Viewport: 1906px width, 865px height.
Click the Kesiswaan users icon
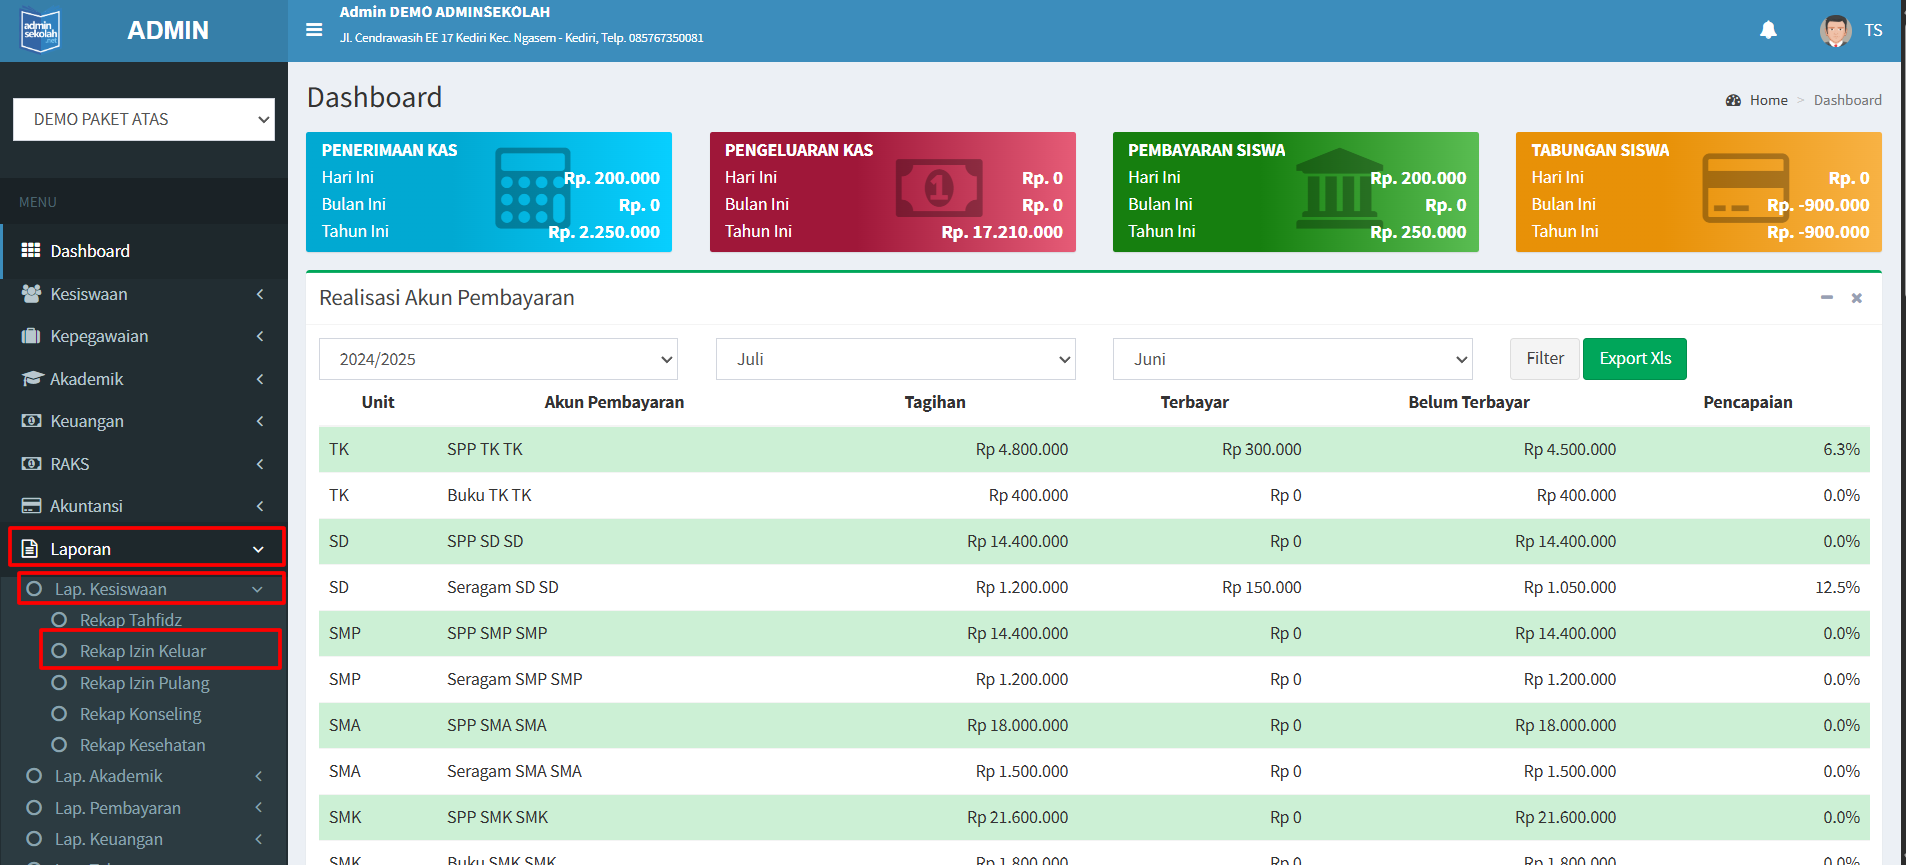31,294
